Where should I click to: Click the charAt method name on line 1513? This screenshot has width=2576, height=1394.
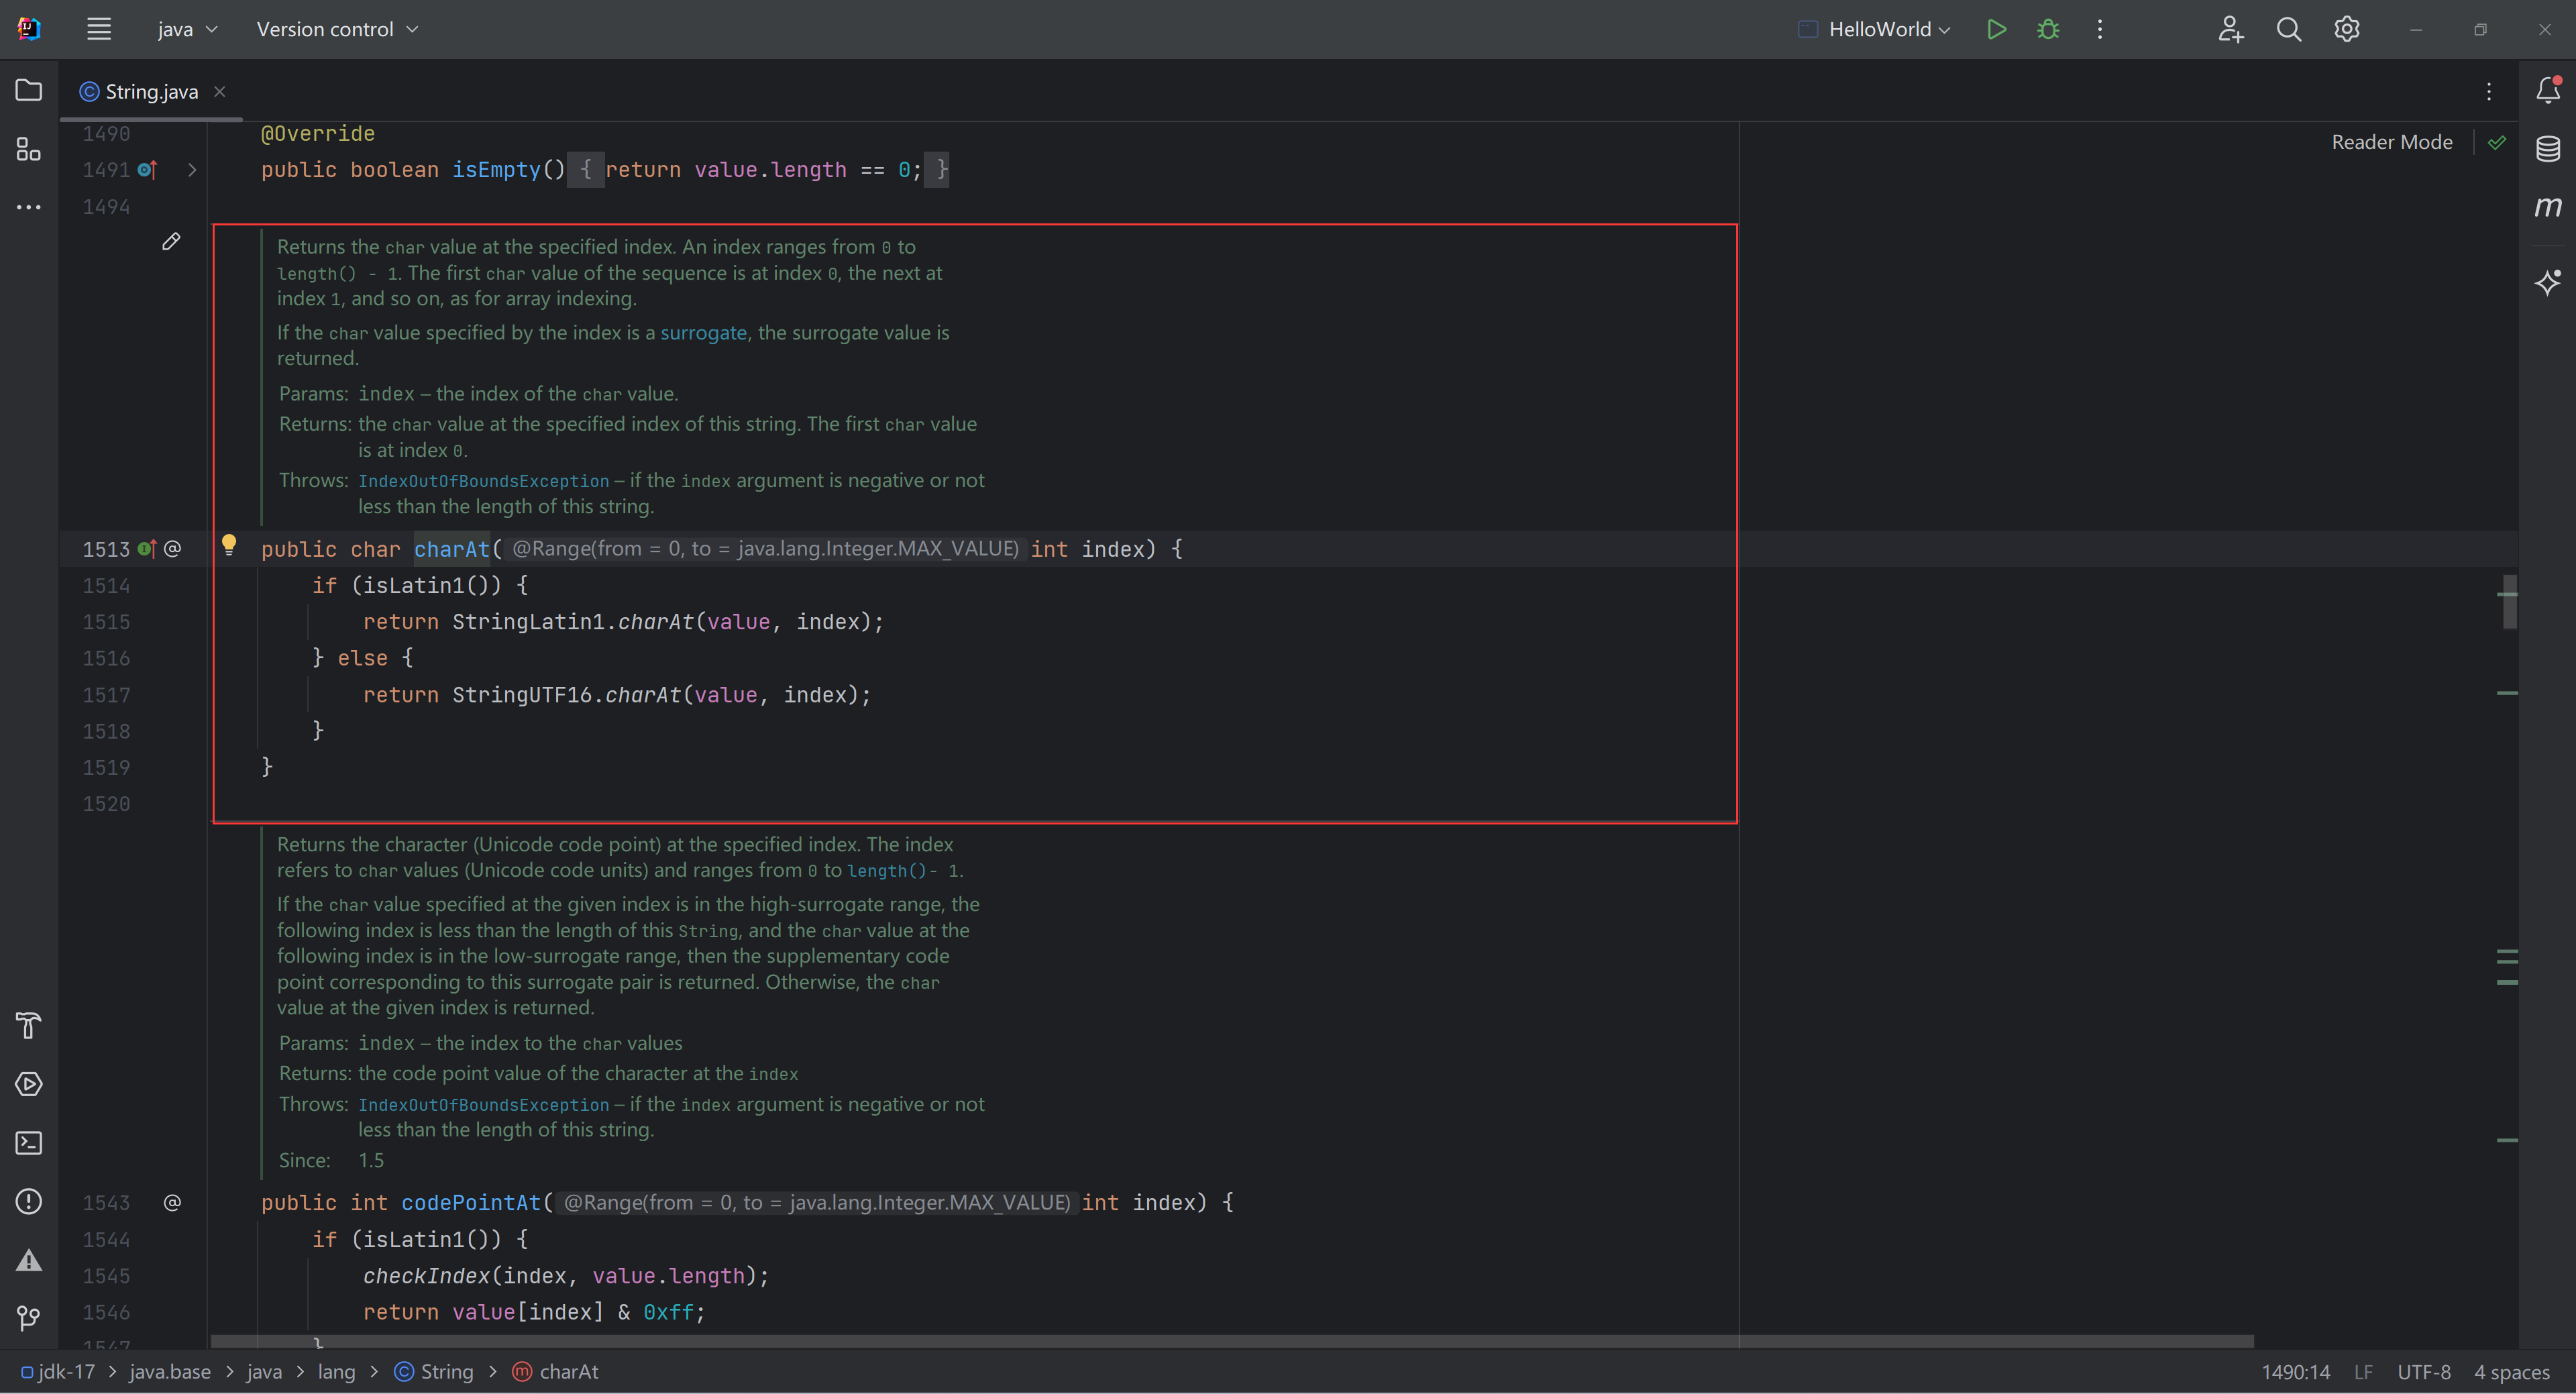tap(452, 549)
